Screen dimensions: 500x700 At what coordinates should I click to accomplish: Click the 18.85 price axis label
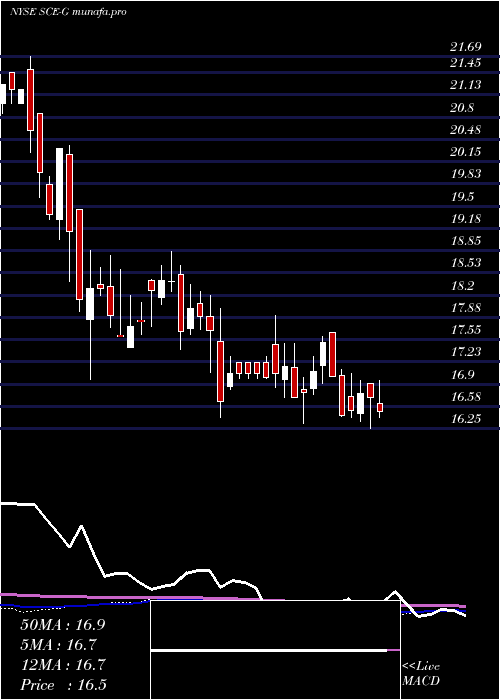coord(466,241)
